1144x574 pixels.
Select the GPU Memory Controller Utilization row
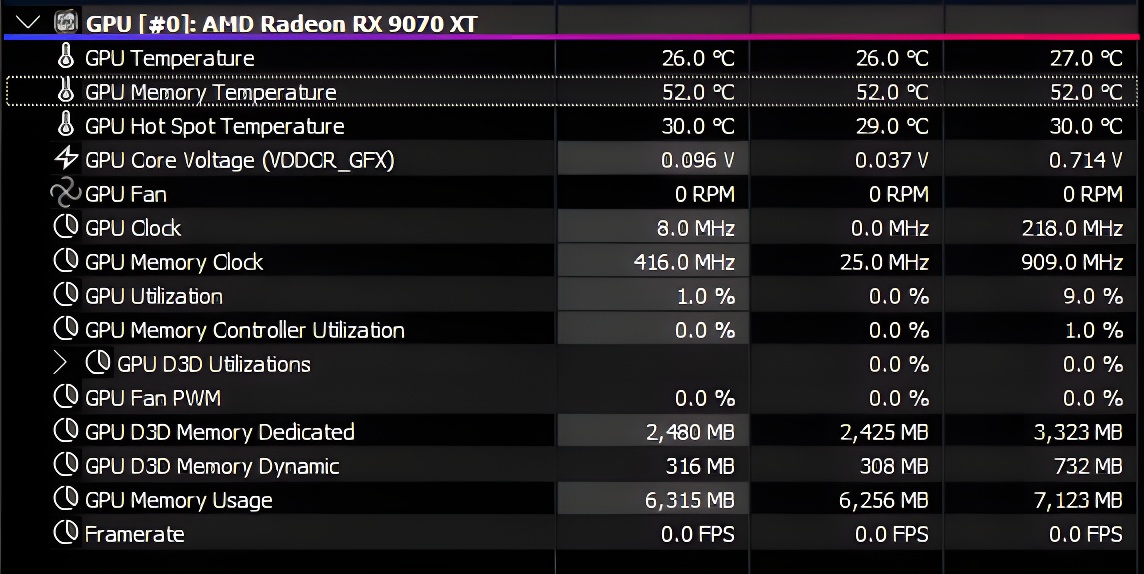572,330
